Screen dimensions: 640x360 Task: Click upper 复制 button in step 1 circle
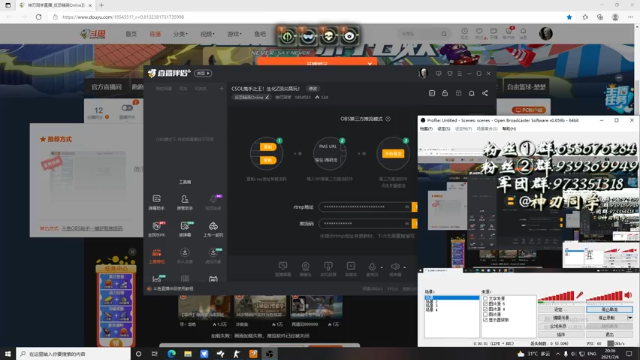(268, 147)
